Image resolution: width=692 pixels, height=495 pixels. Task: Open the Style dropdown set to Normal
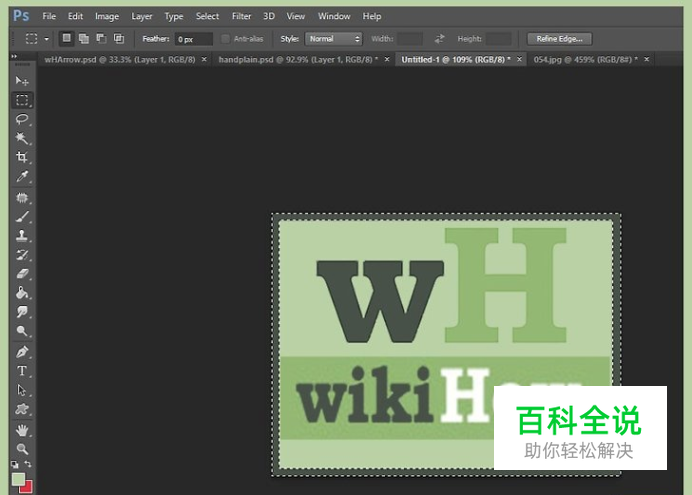(334, 39)
